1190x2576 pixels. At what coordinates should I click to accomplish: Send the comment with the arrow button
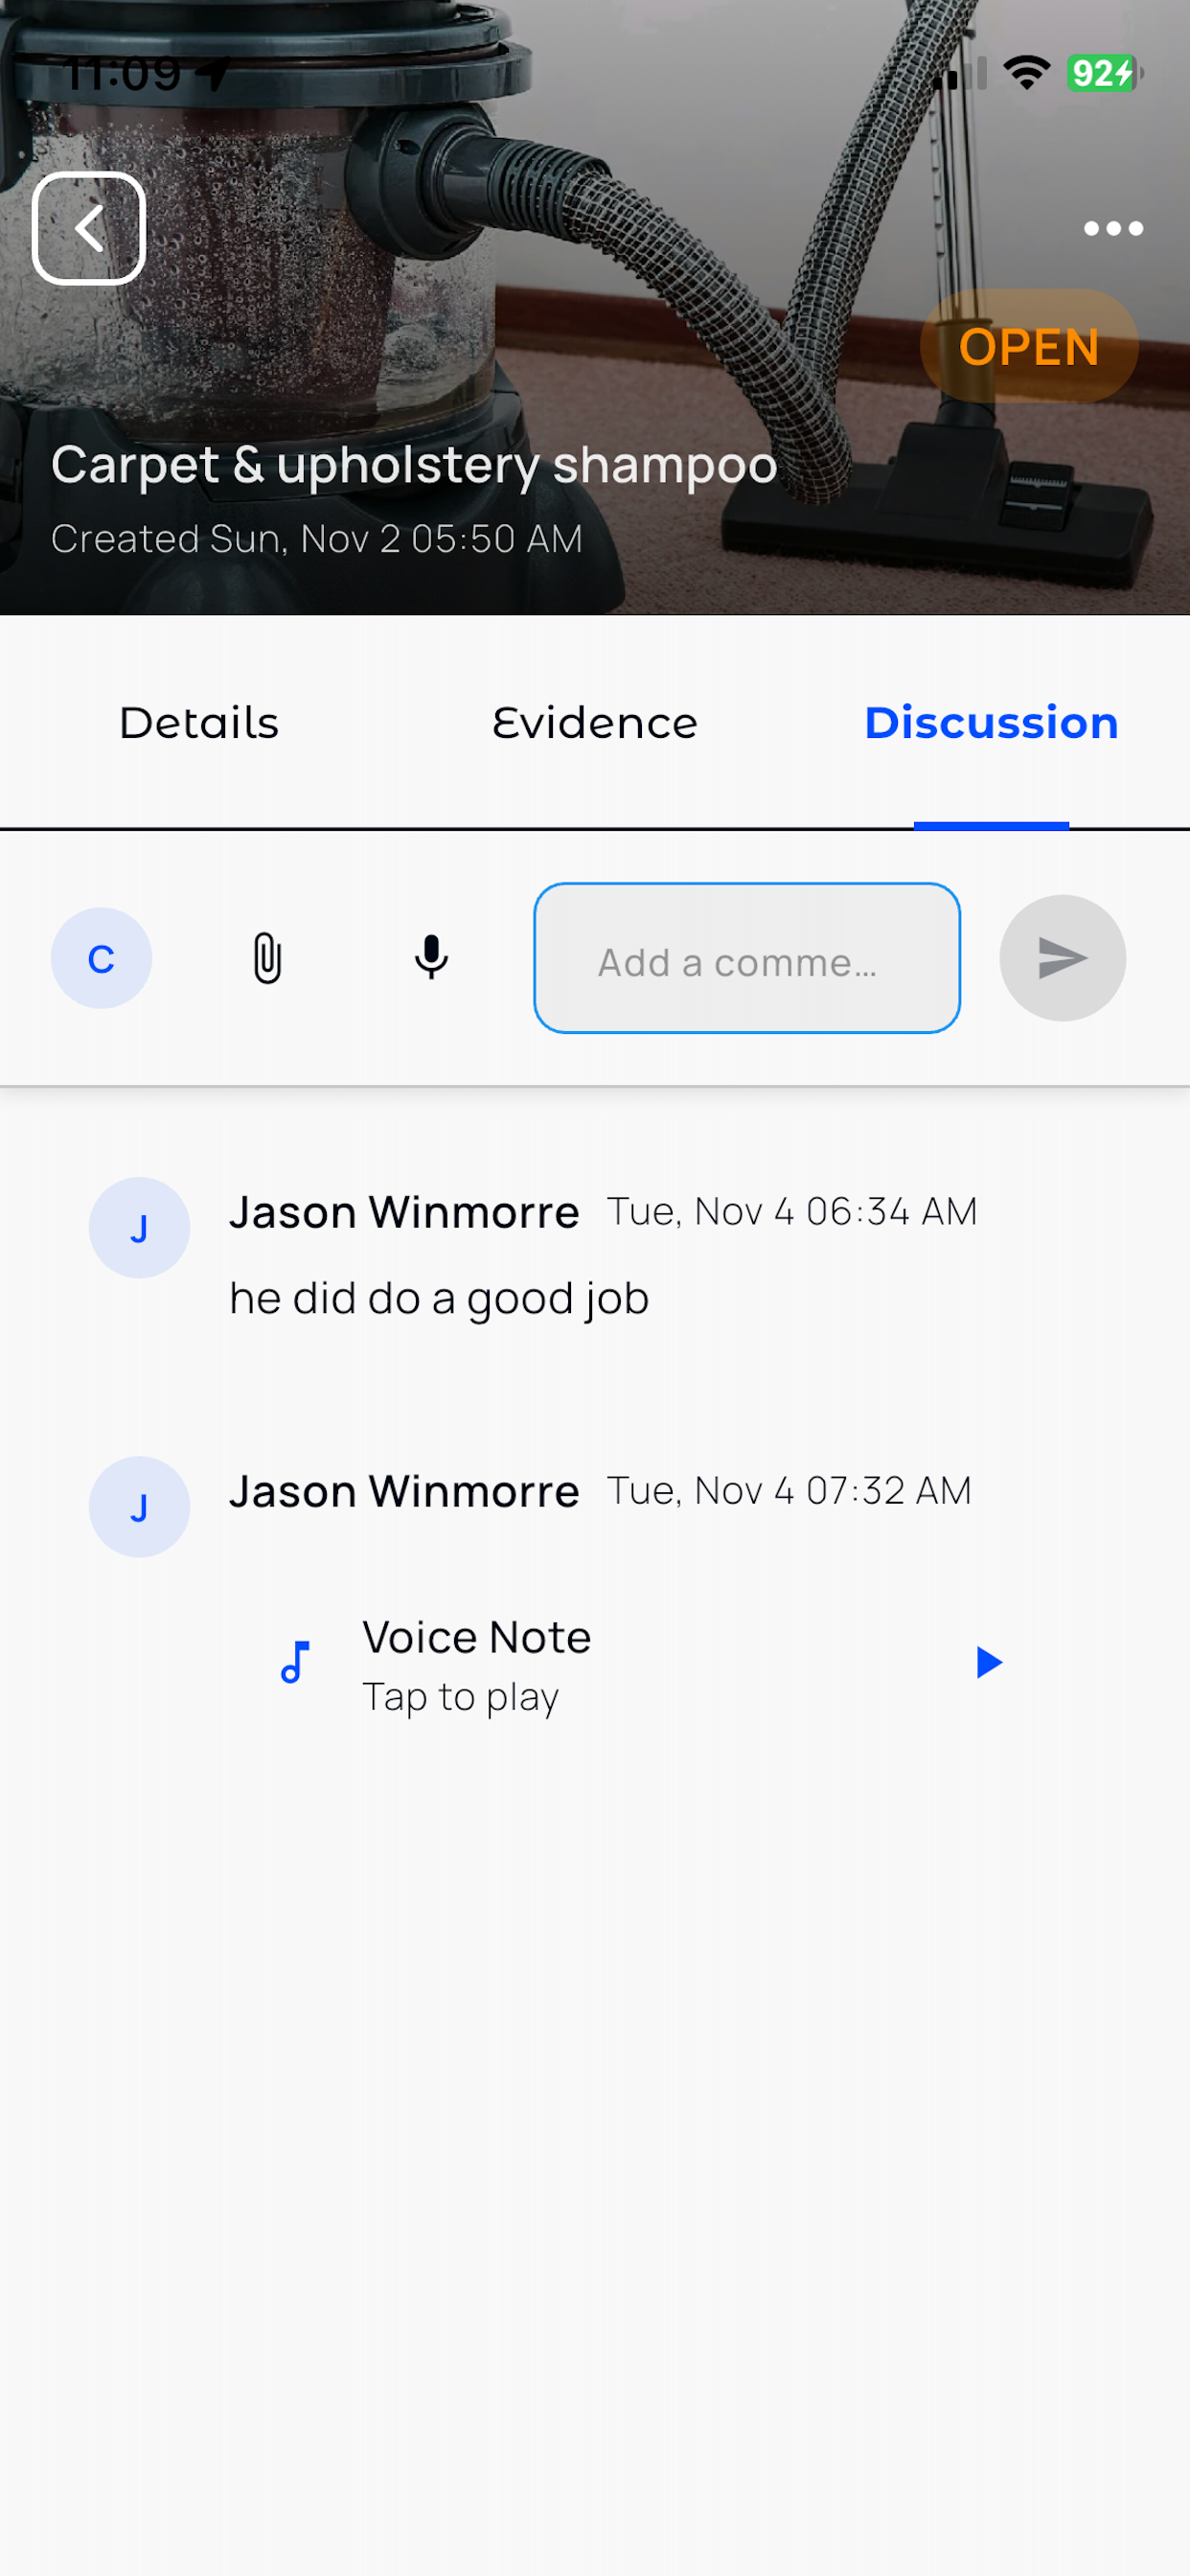1062,958
